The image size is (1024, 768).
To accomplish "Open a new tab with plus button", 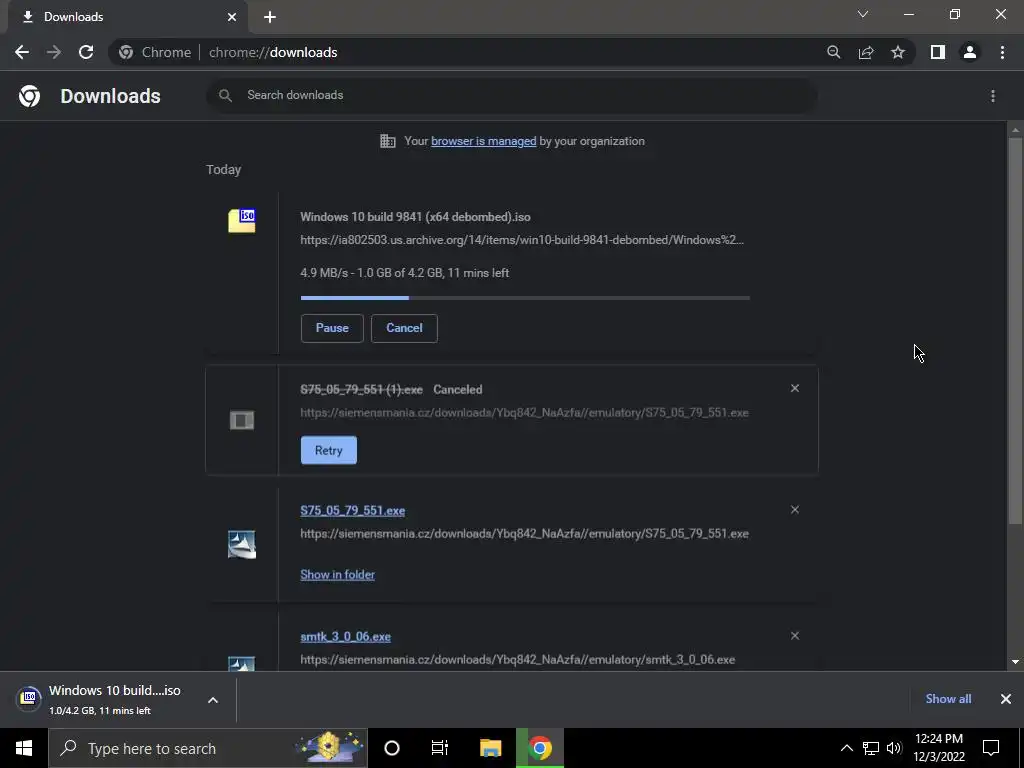I will coord(270,17).
